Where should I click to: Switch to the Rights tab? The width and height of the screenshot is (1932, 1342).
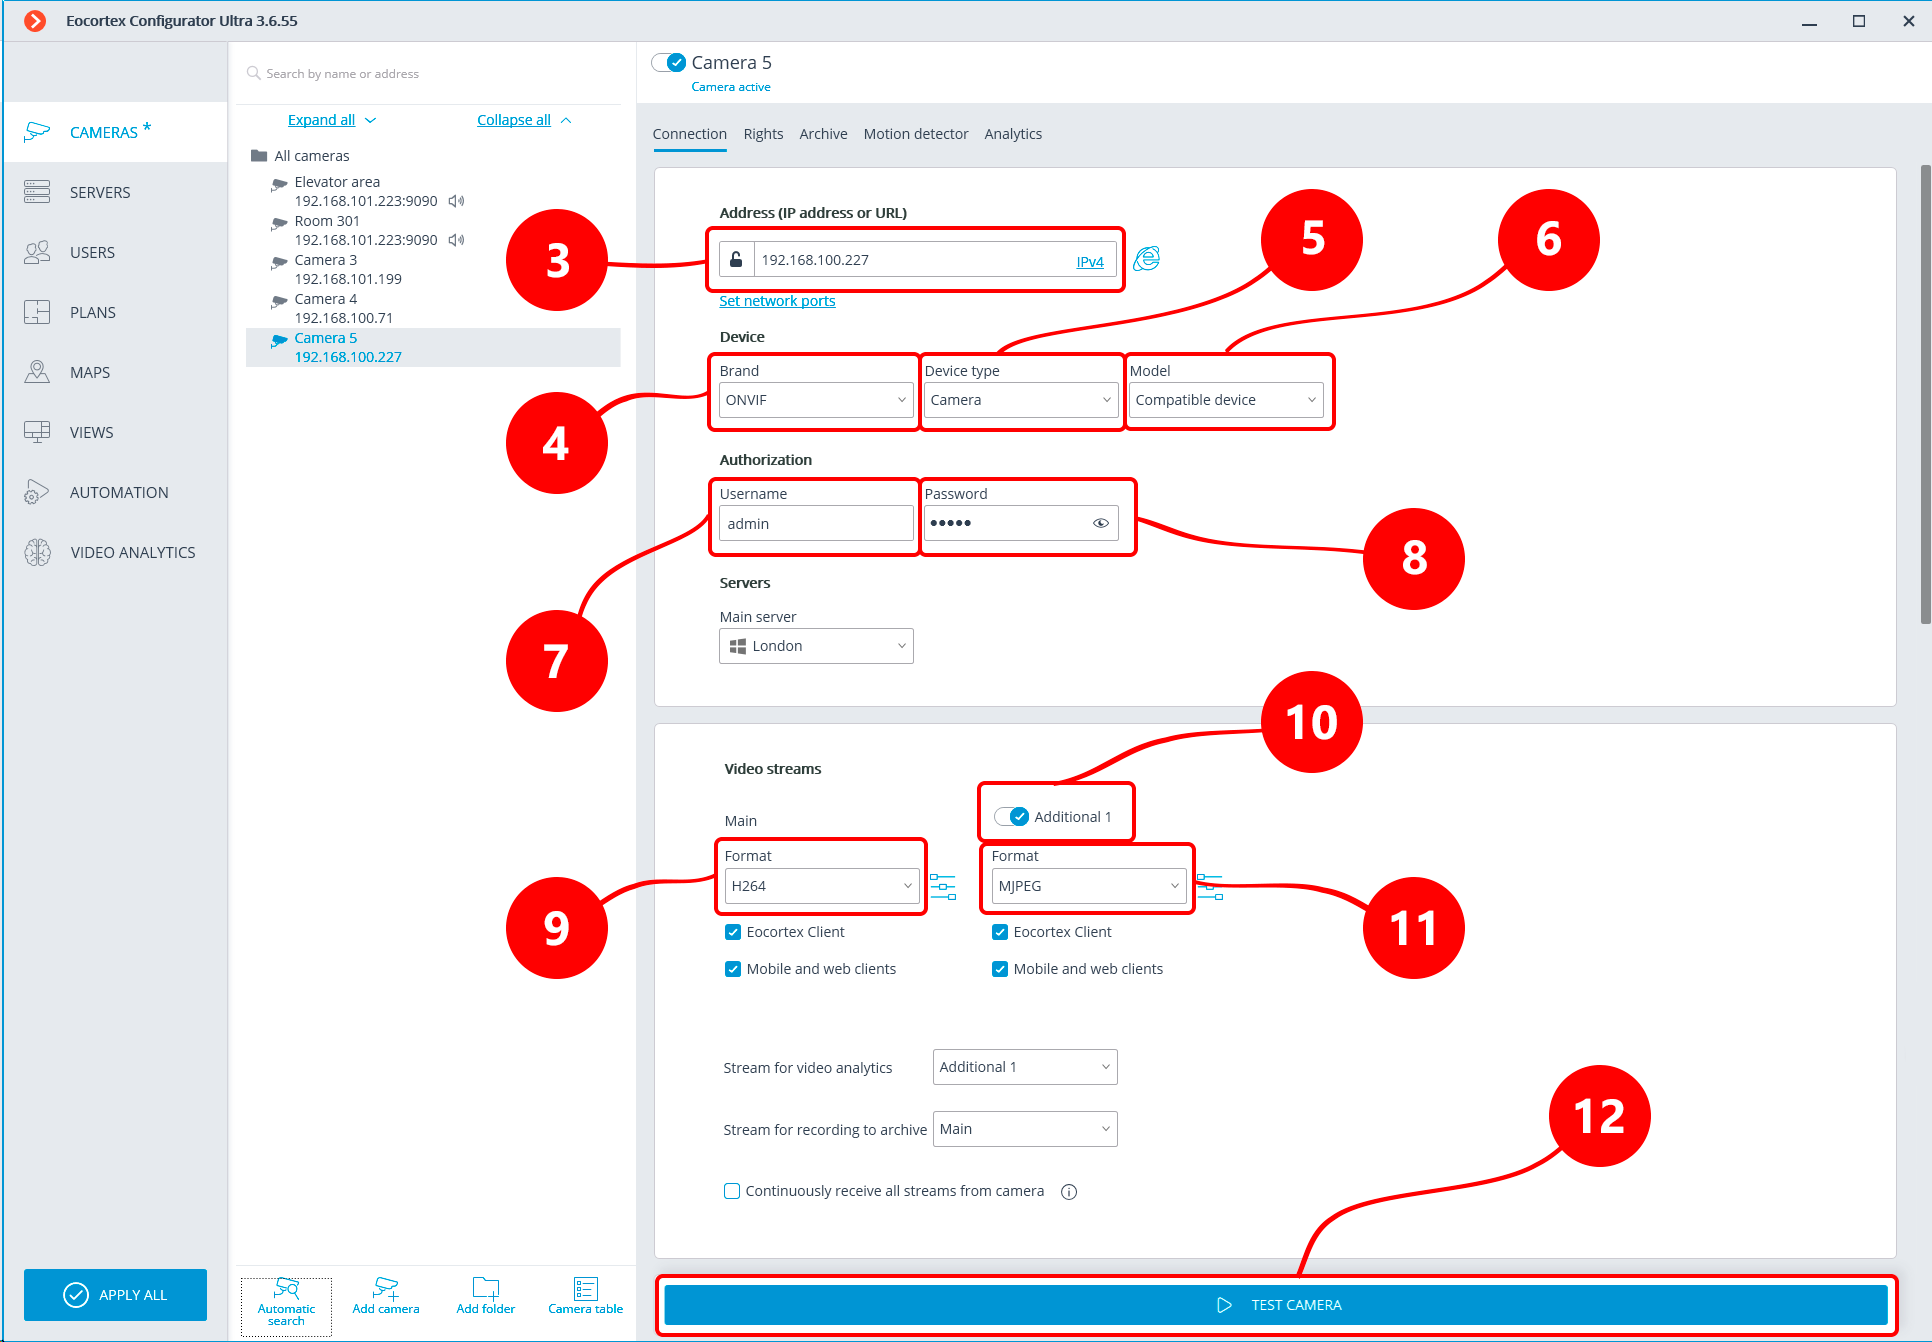click(x=764, y=134)
